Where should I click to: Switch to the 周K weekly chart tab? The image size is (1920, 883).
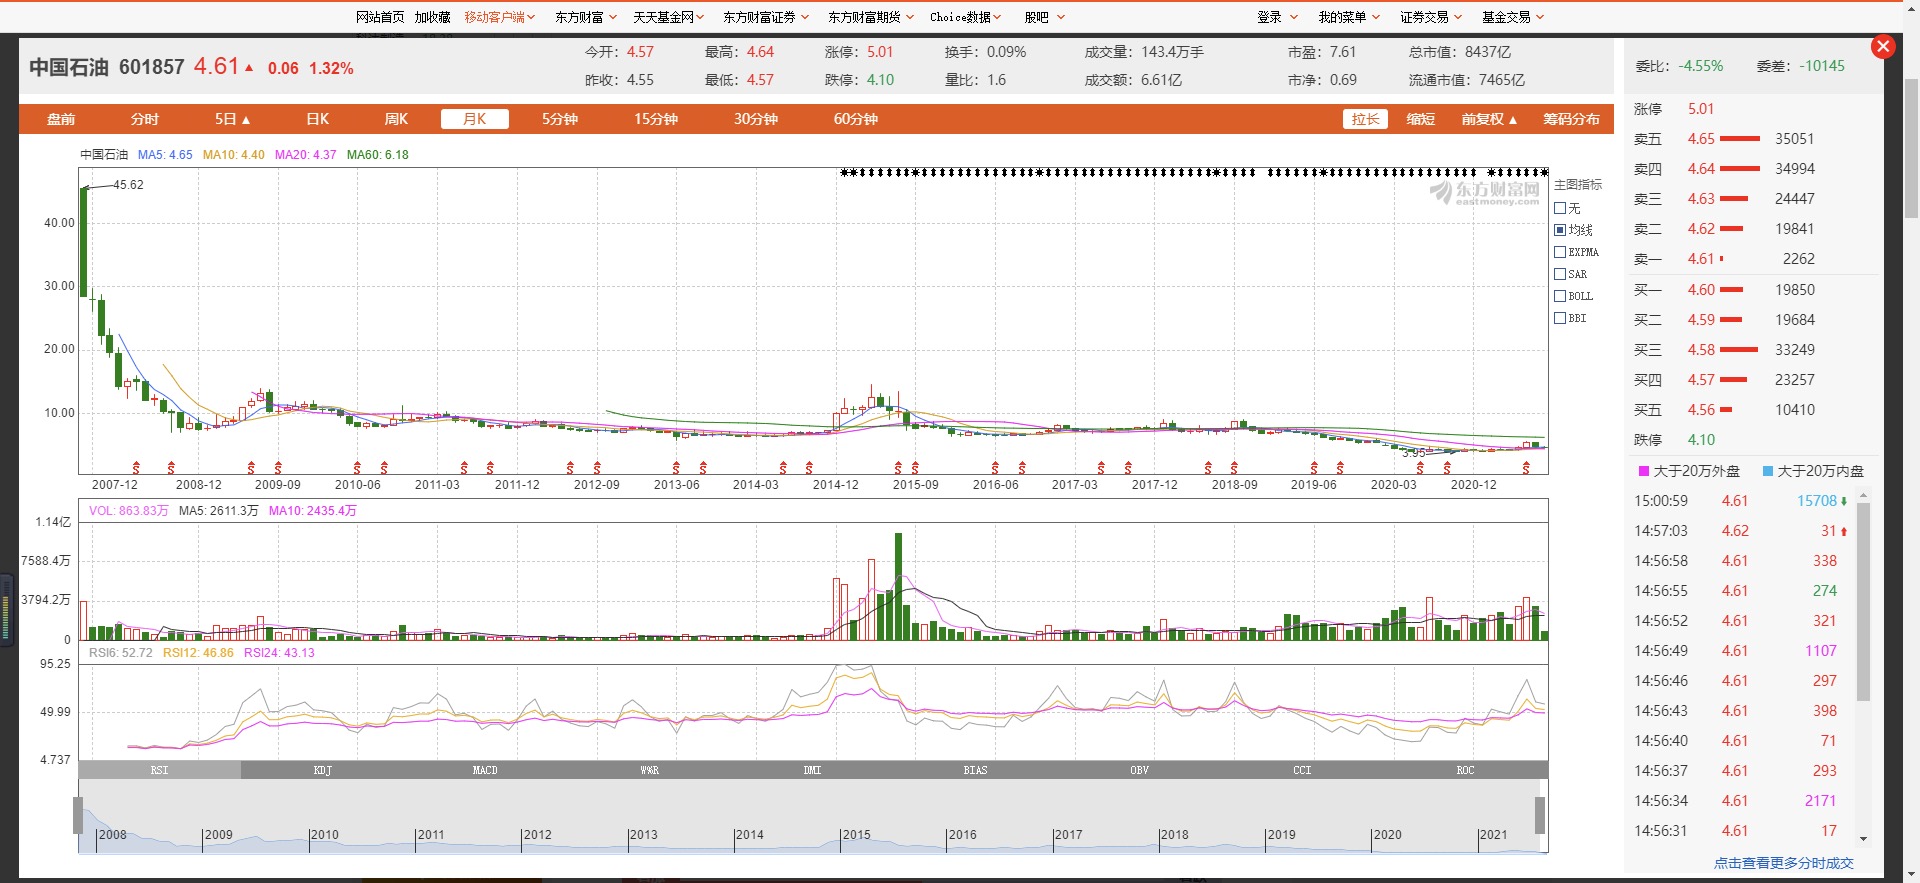click(x=396, y=119)
